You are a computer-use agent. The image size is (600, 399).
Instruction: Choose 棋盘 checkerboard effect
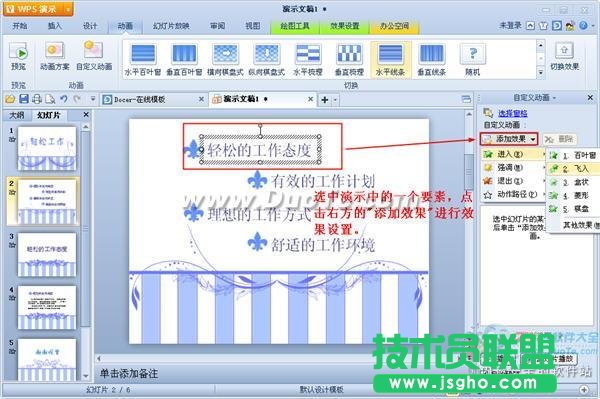[x=574, y=209]
